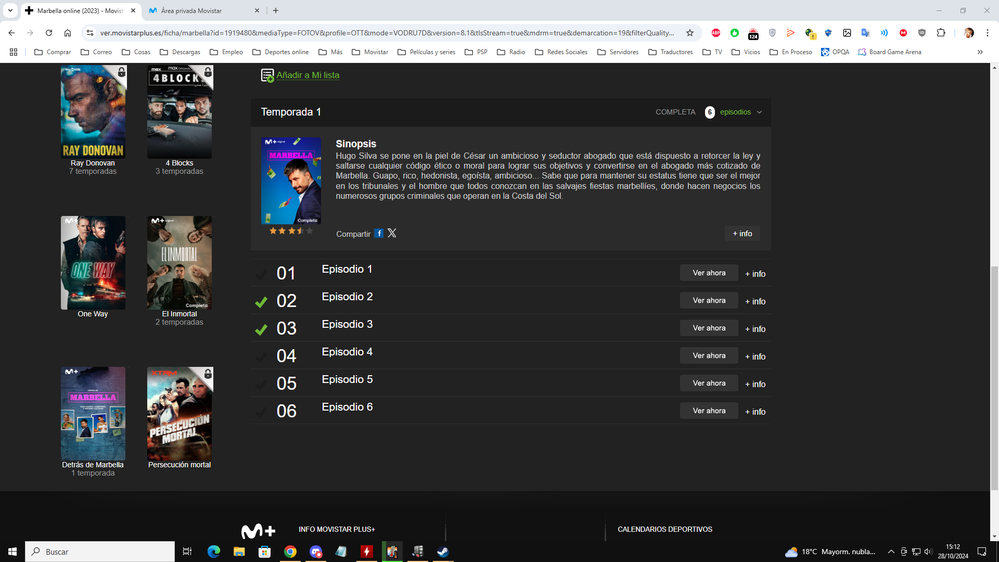Toggle watched checkmark for Episodio 4
999x562 pixels.
(x=261, y=357)
